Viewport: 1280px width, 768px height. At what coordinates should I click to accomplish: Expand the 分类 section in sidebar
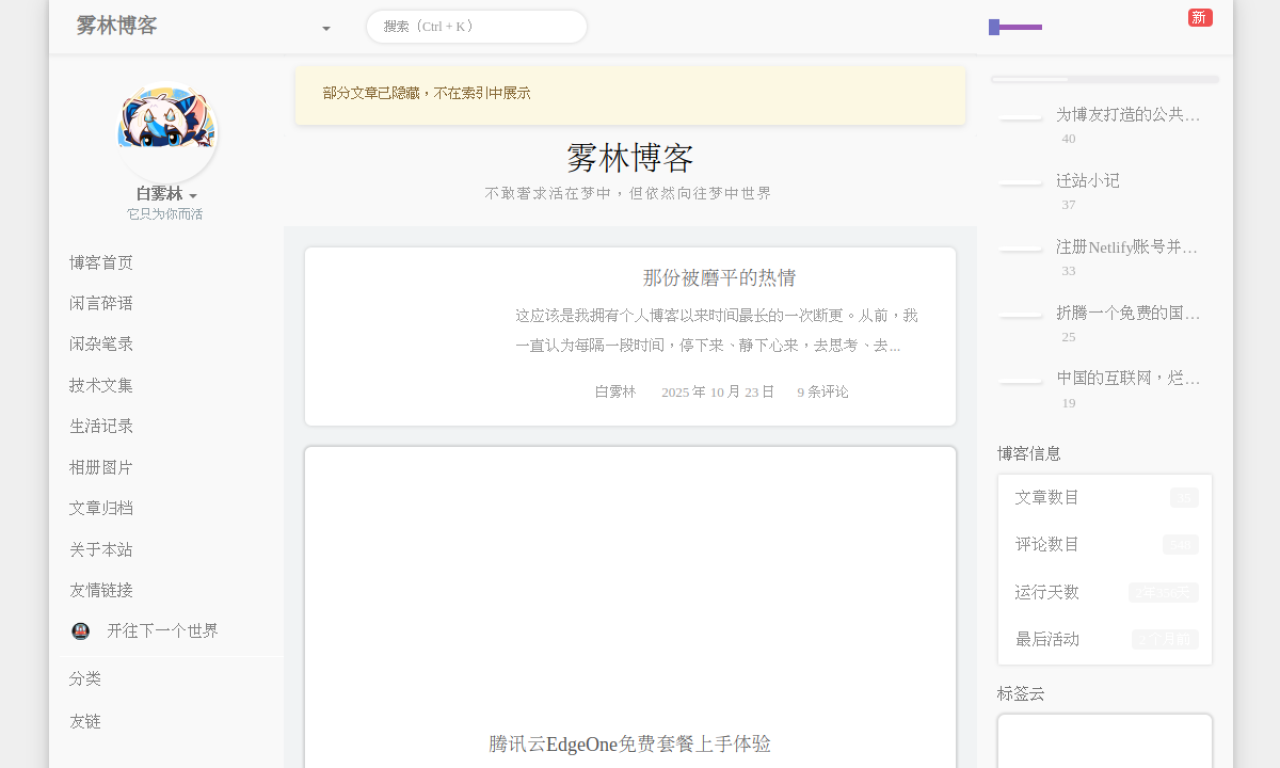pos(85,678)
